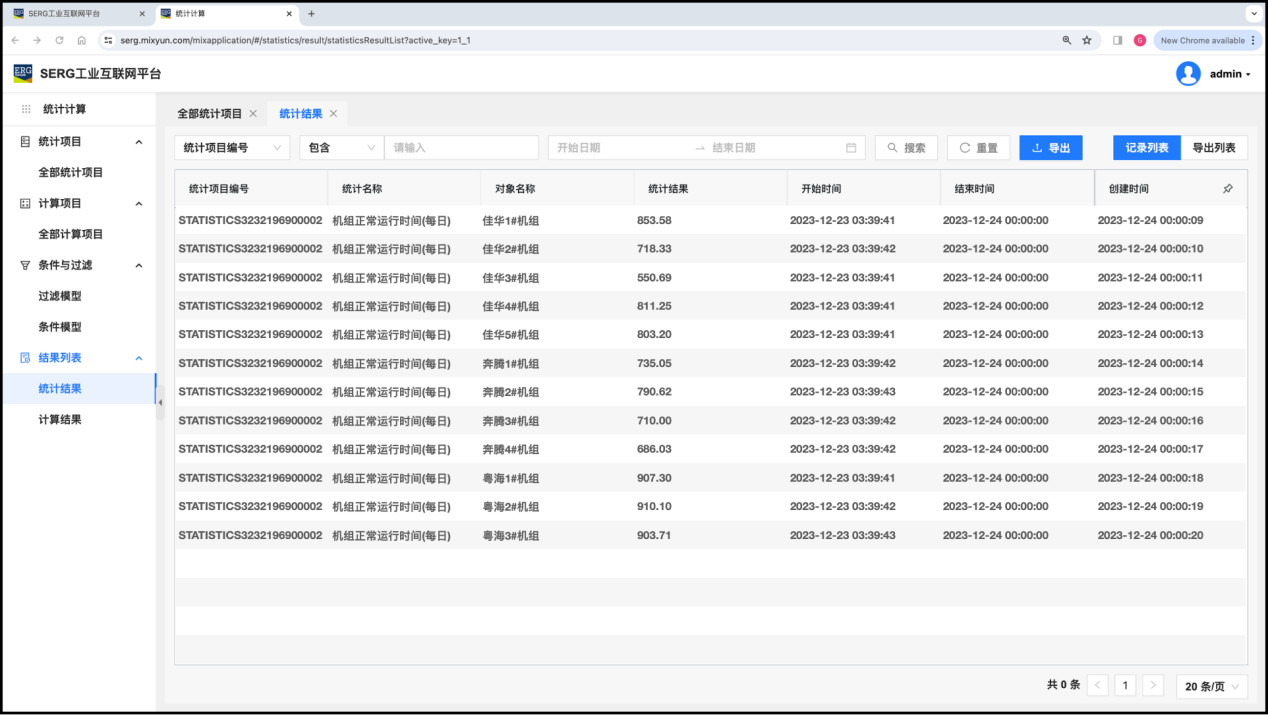Open the 20 条/页 page size dropdown

click(x=1211, y=686)
